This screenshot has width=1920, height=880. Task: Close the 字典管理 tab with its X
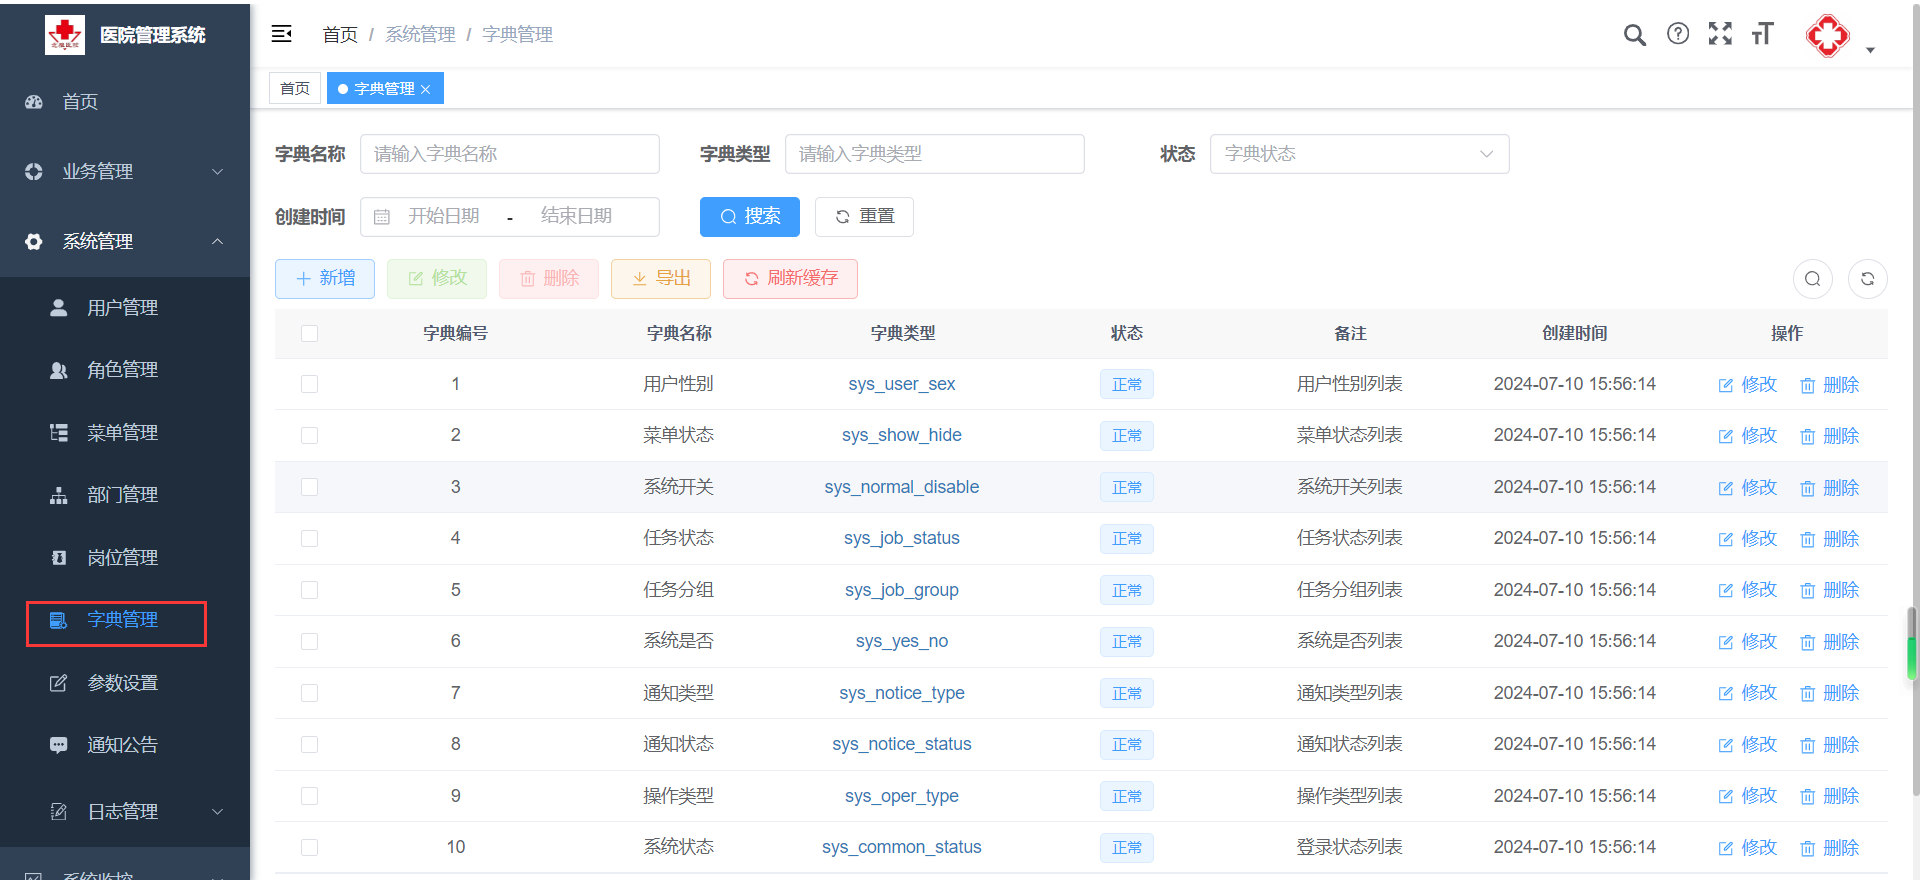tap(426, 89)
